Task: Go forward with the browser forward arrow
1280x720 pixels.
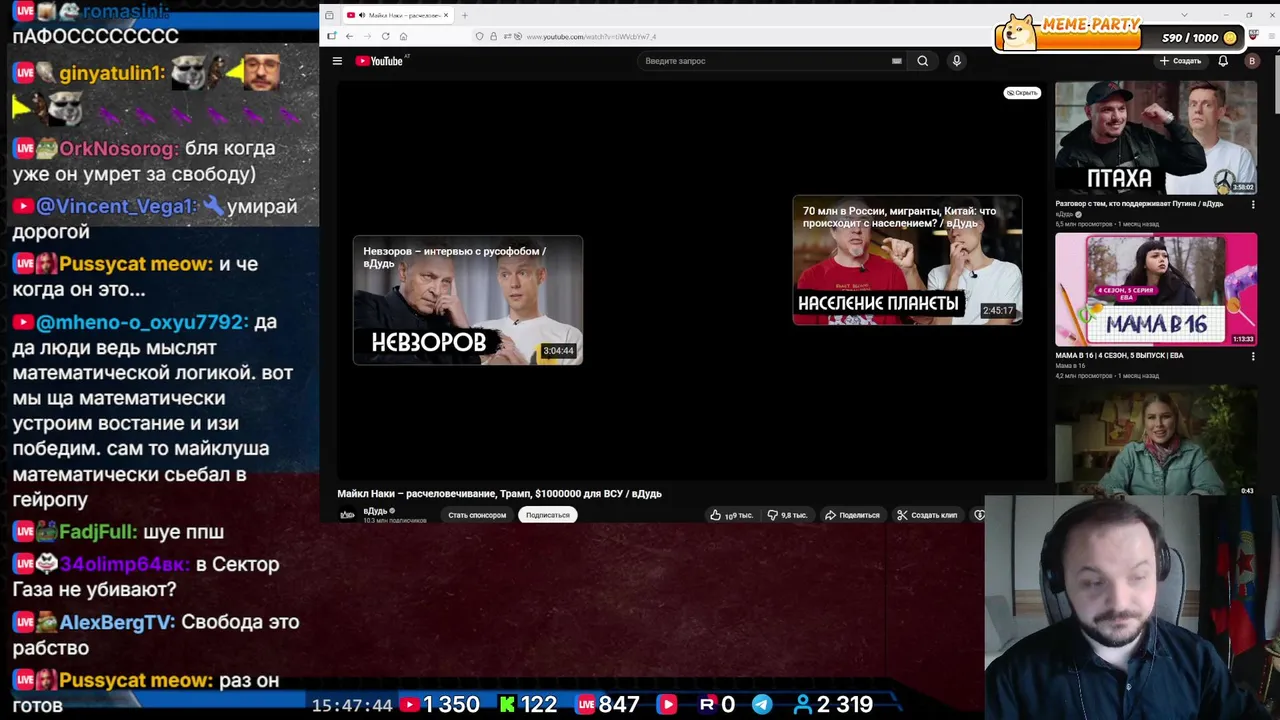Action: point(367,36)
